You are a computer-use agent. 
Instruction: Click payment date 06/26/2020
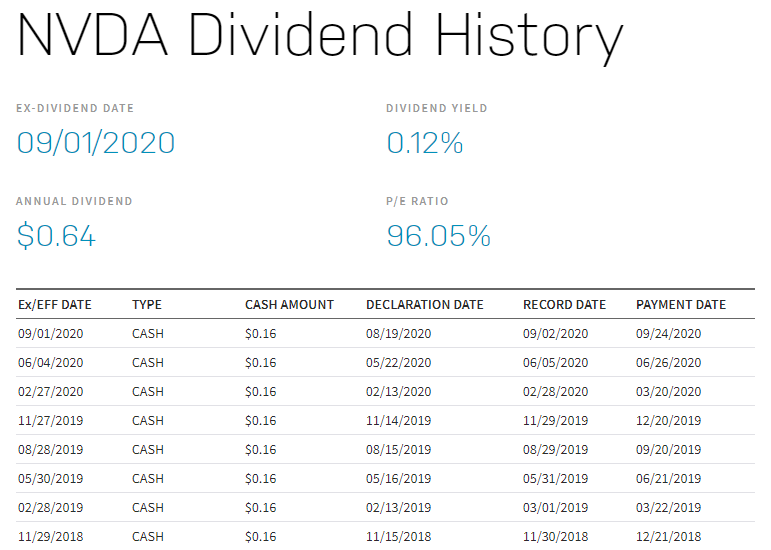[x=669, y=363]
